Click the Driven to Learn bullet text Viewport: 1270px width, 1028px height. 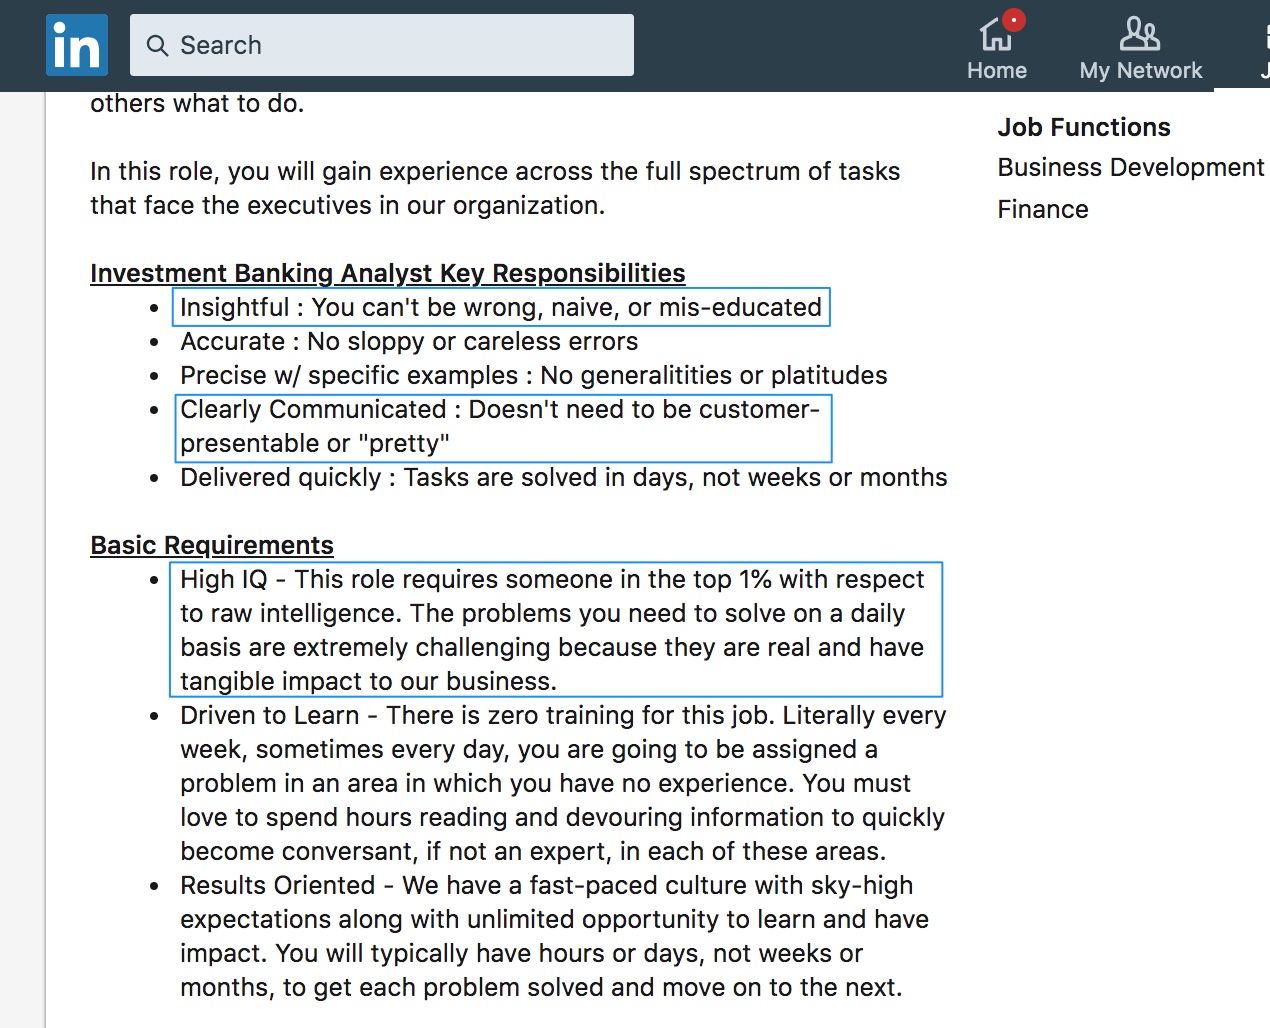562,782
